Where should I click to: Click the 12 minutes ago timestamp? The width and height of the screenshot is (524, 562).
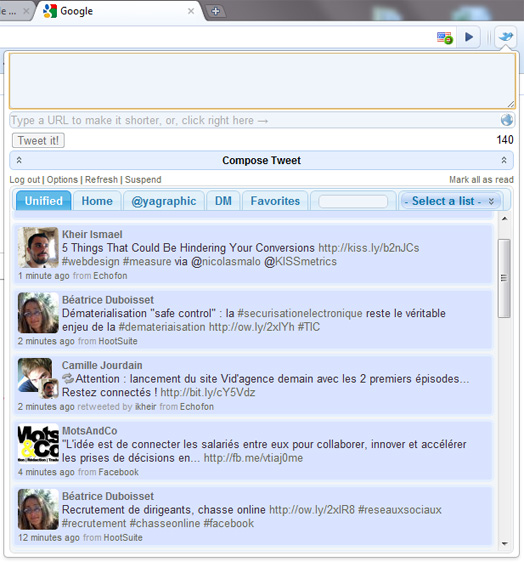pos(49,538)
